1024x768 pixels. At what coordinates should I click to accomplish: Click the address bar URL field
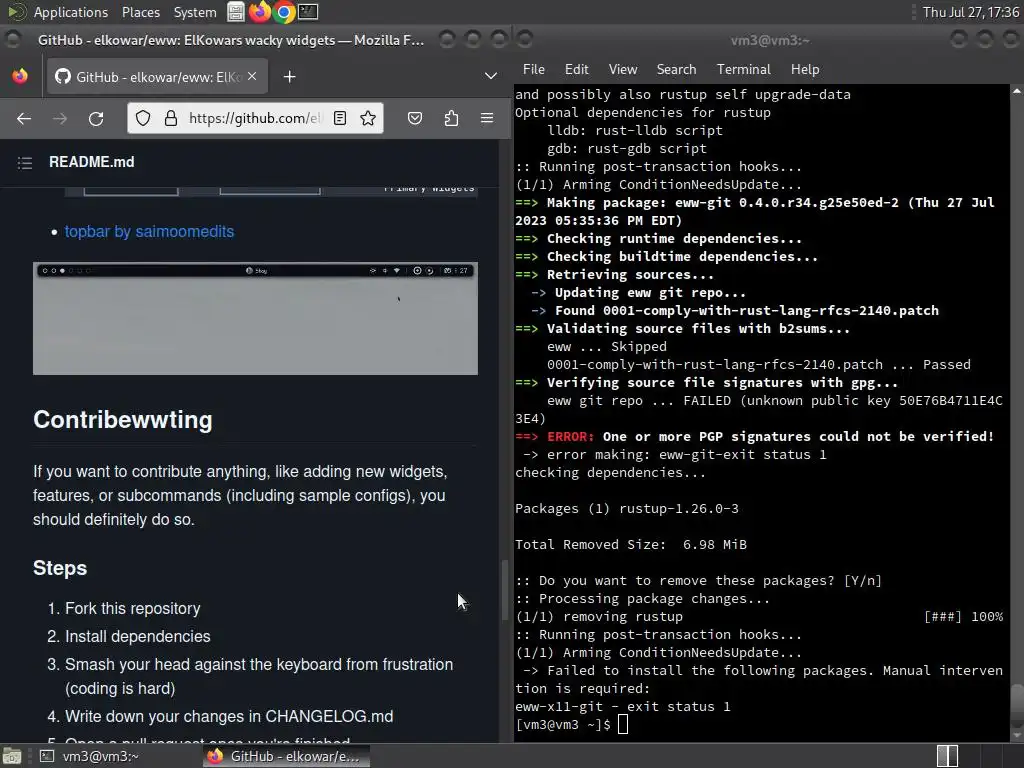point(255,118)
